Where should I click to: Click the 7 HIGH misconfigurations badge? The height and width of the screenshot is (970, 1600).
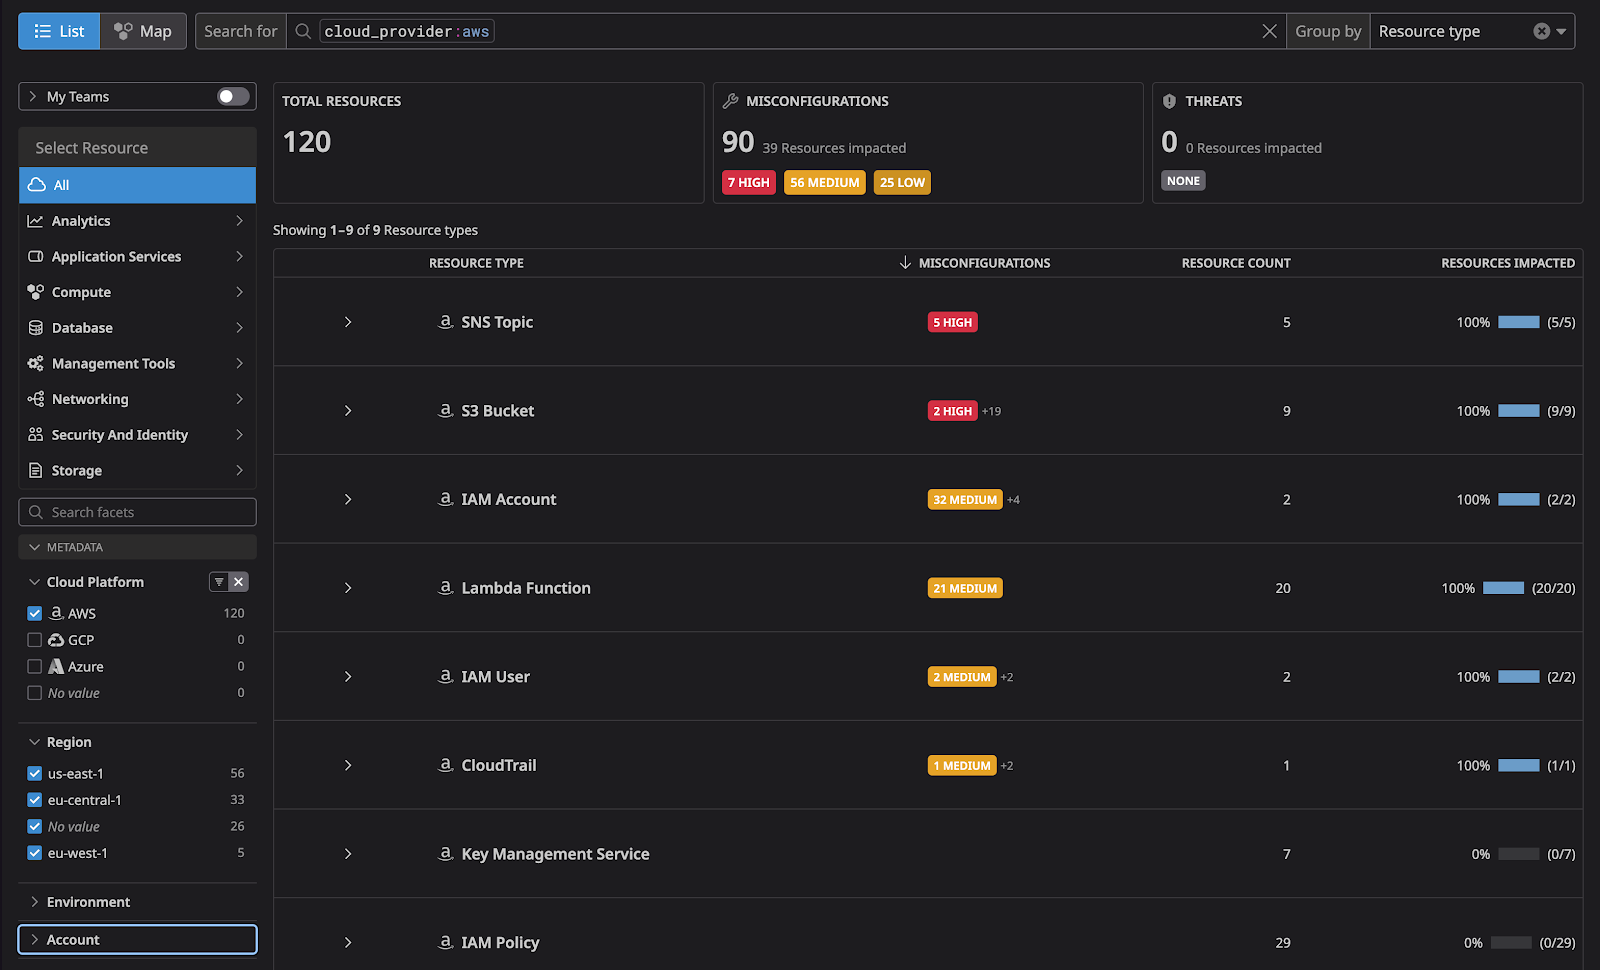point(749,182)
